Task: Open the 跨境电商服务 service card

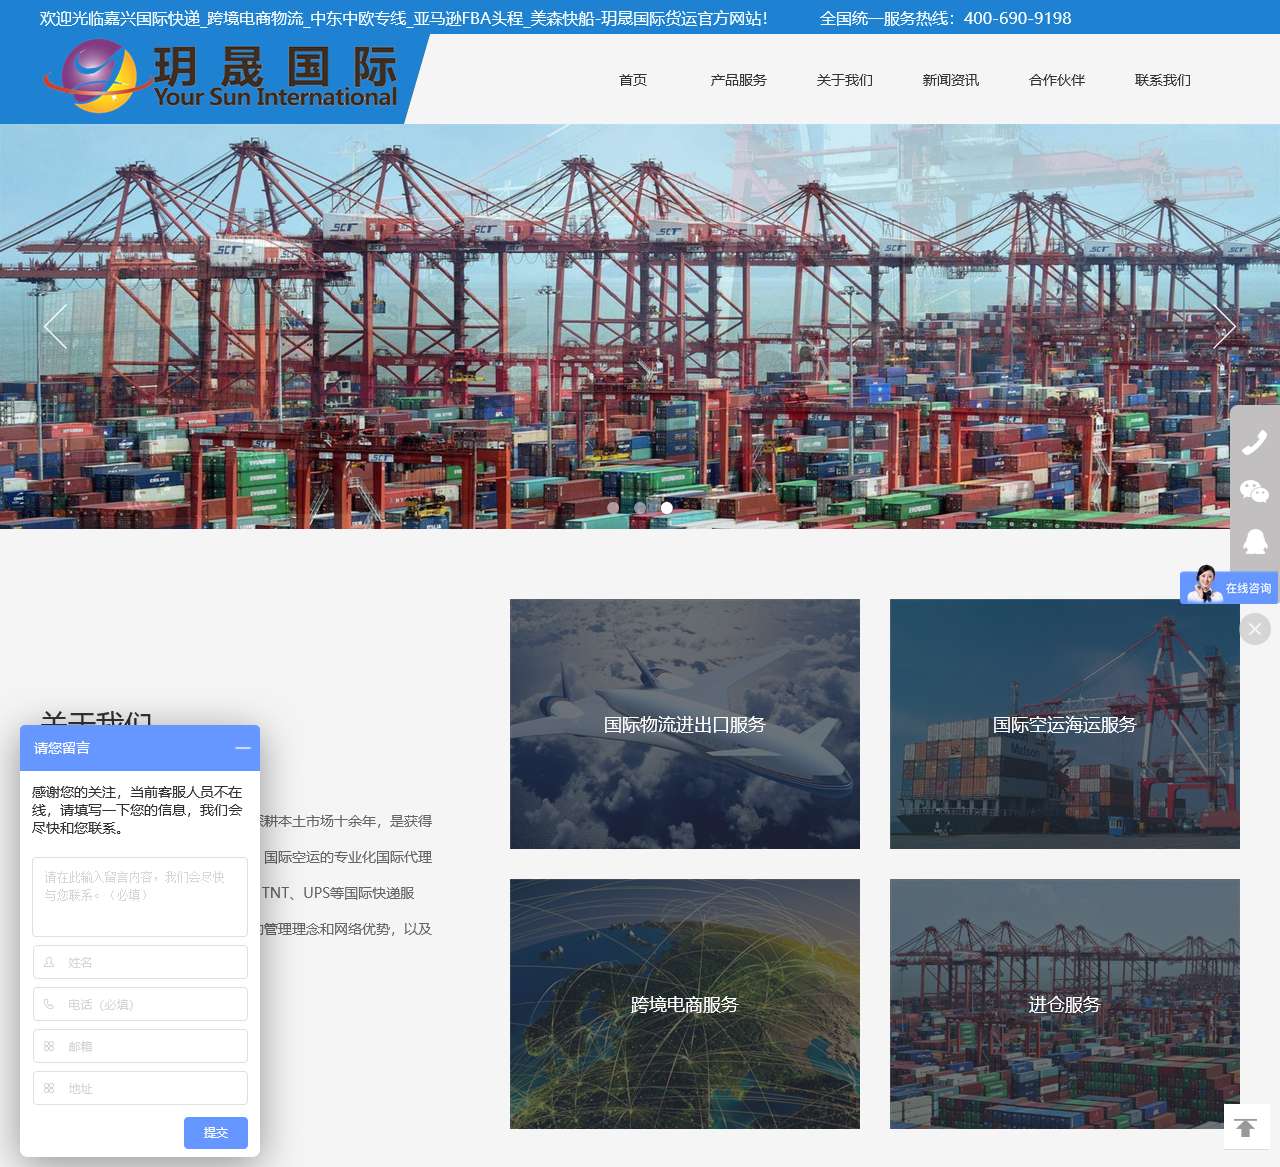Action: pos(685,1004)
